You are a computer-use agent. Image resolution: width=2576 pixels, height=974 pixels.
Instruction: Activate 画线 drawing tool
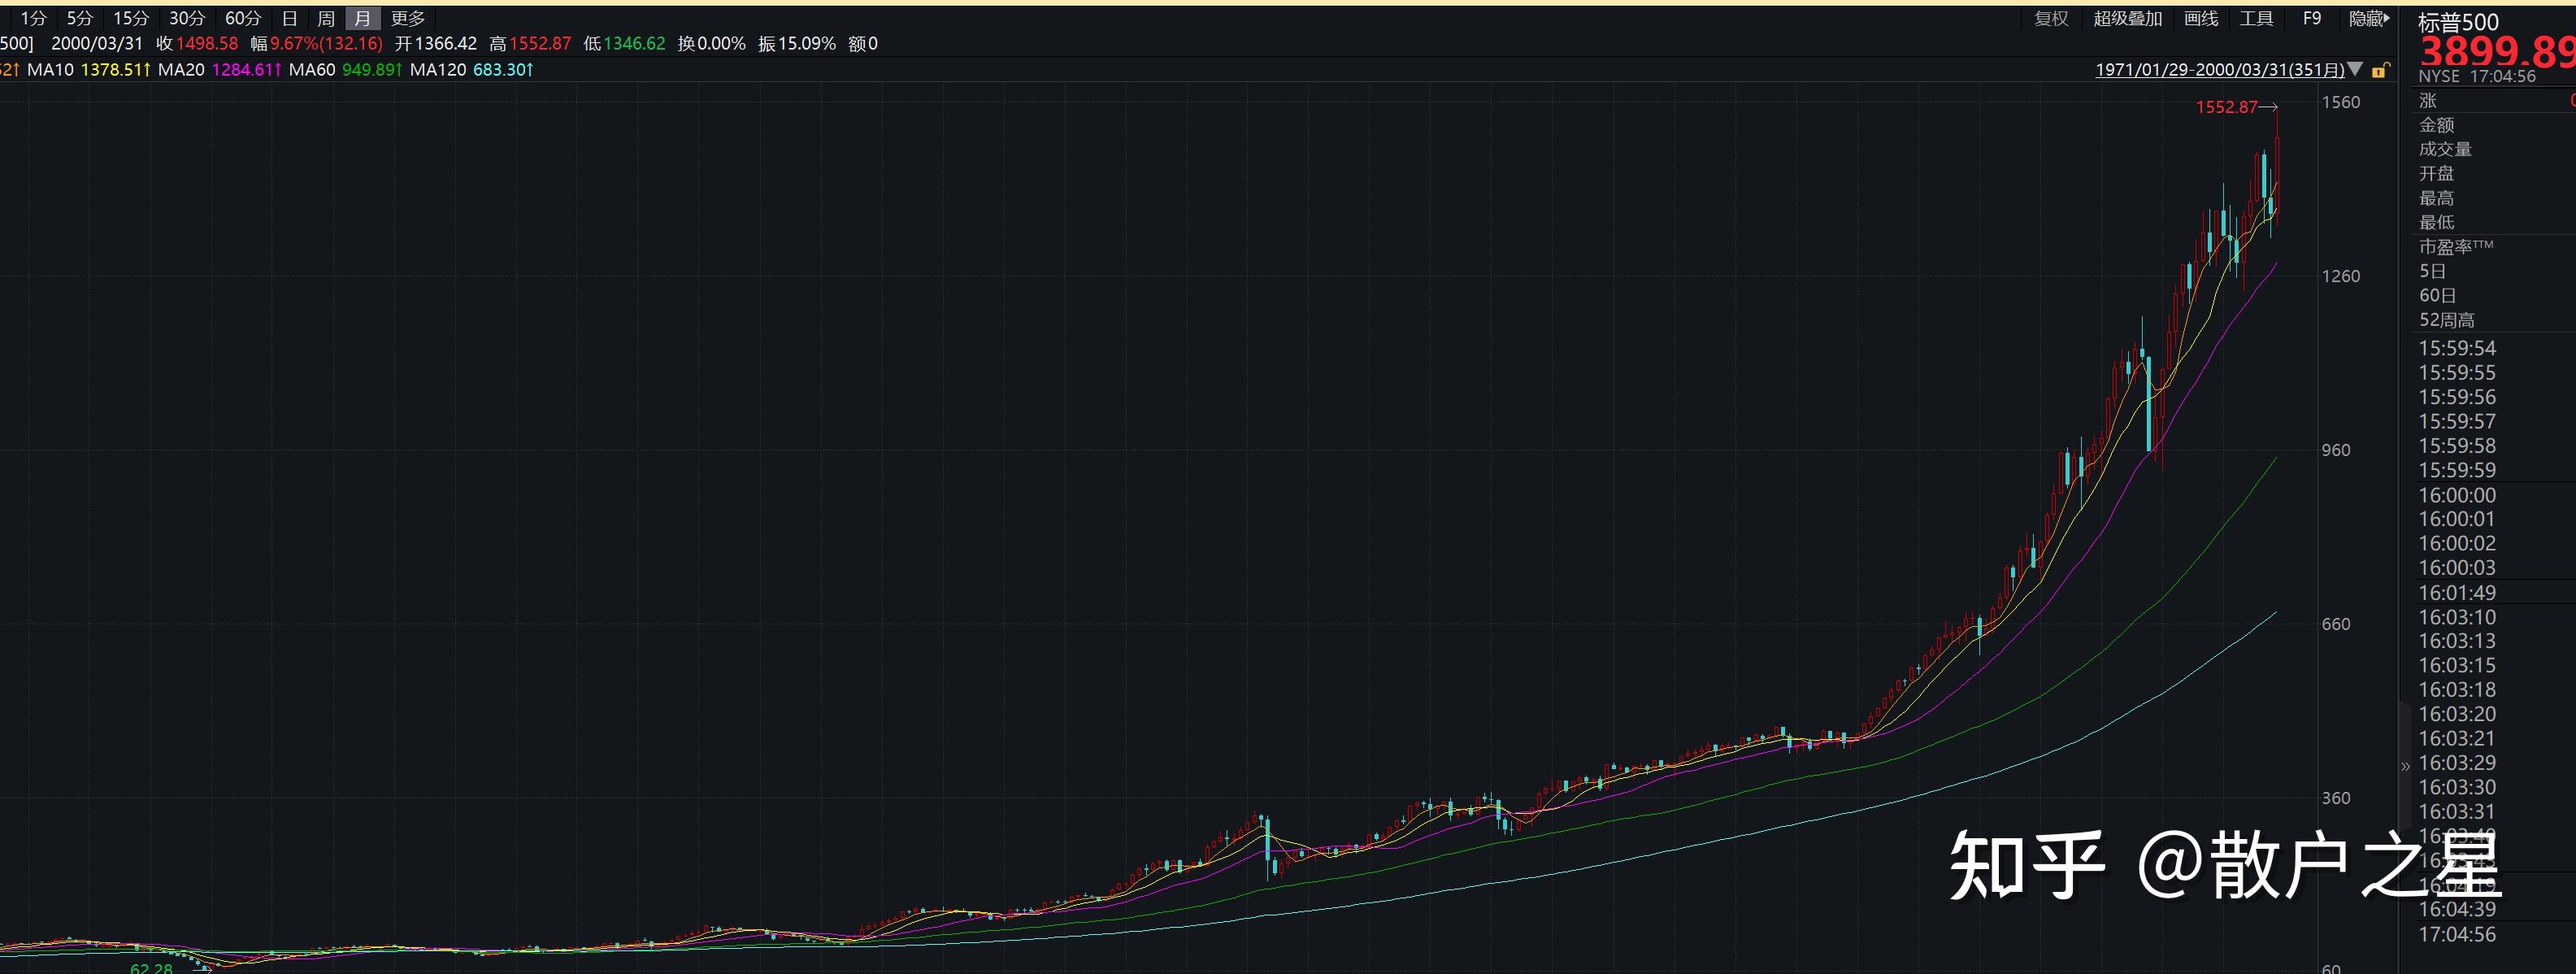(2201, 18)
